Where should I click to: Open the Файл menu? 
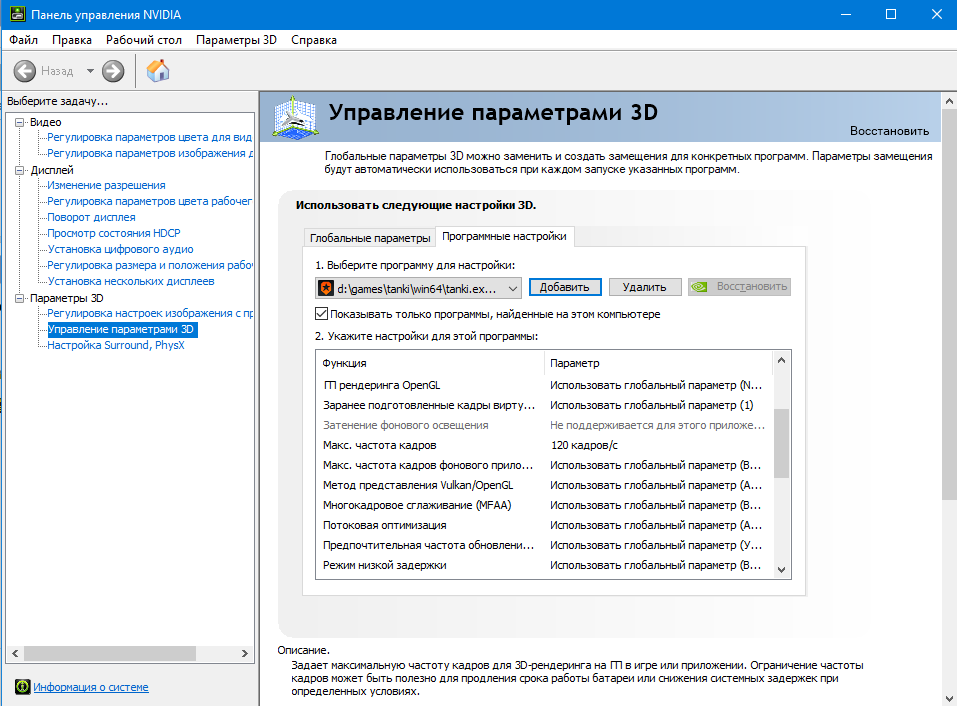(x=24, y=40)
